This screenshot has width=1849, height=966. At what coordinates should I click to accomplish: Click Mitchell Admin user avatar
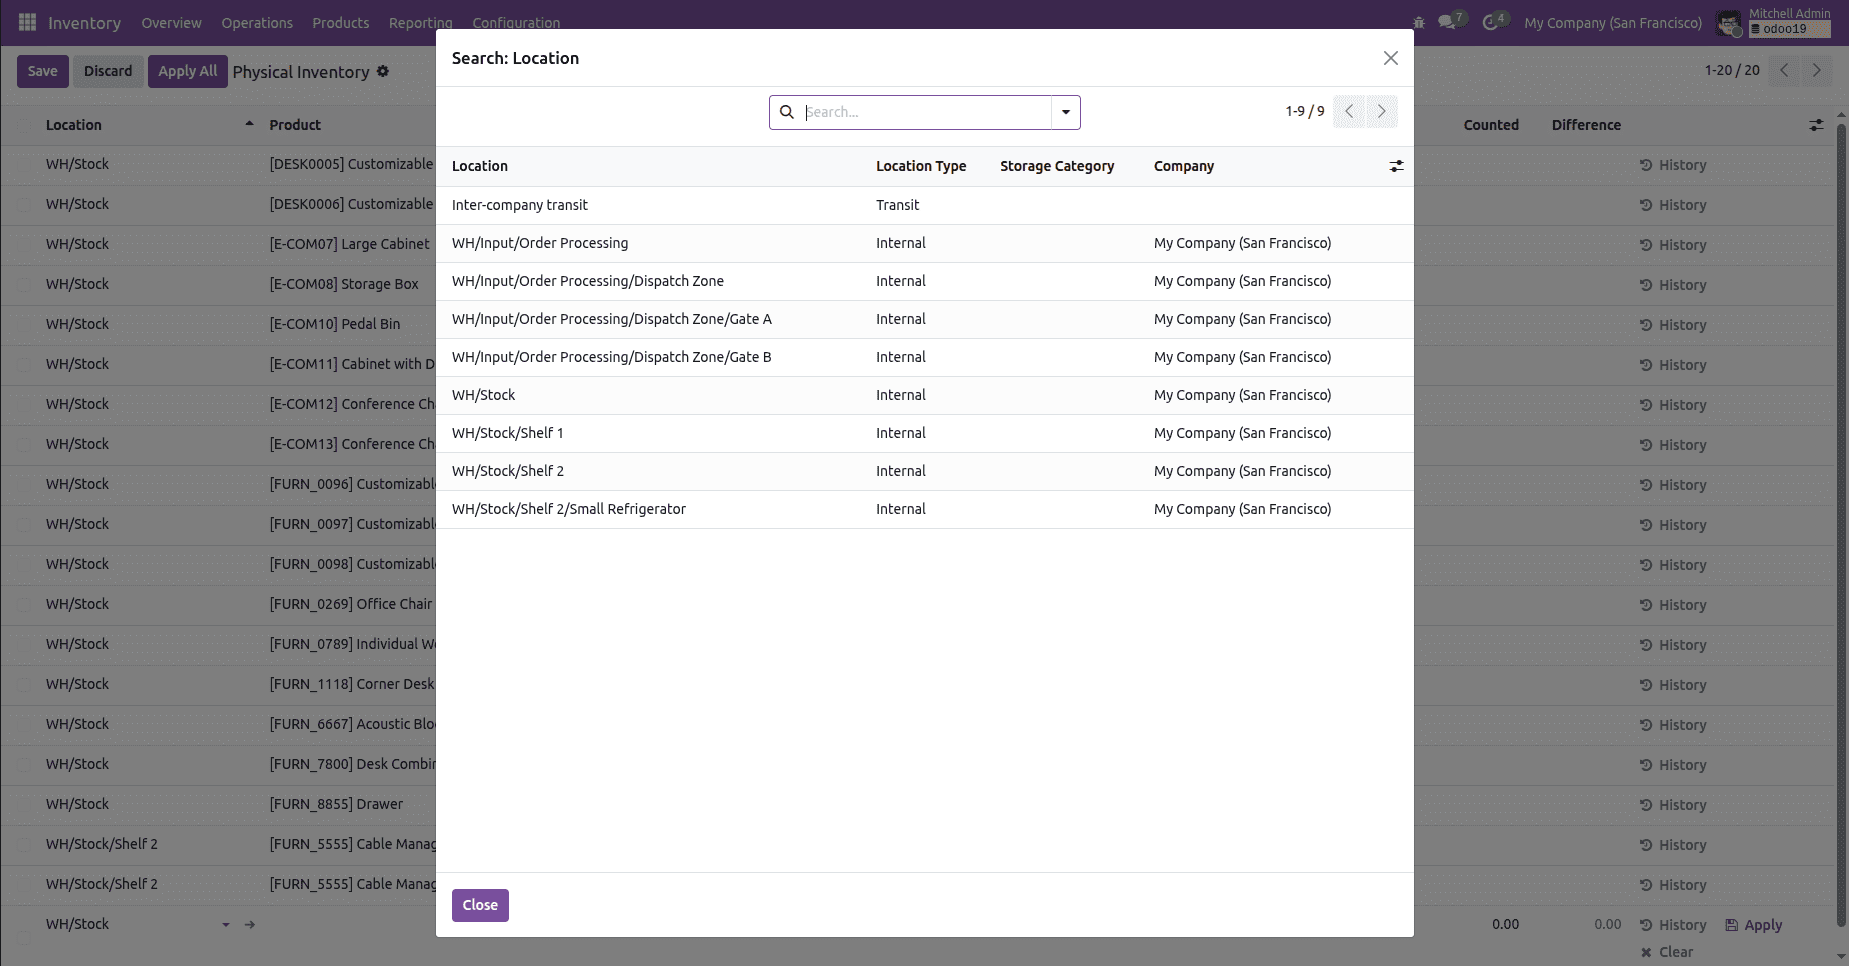(x=1728, y=22)
